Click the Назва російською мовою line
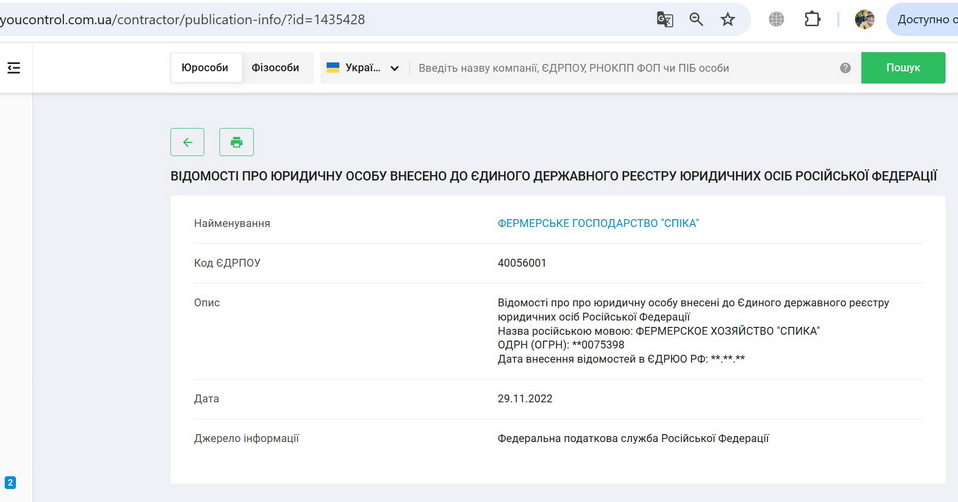 [659, 331]
